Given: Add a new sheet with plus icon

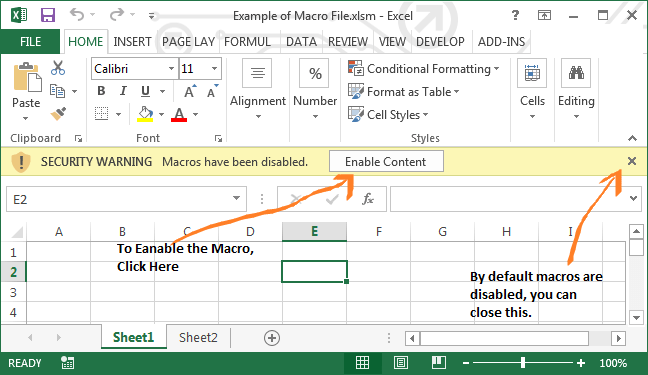Looking at the screenshot, I should (x=272, y=338).
